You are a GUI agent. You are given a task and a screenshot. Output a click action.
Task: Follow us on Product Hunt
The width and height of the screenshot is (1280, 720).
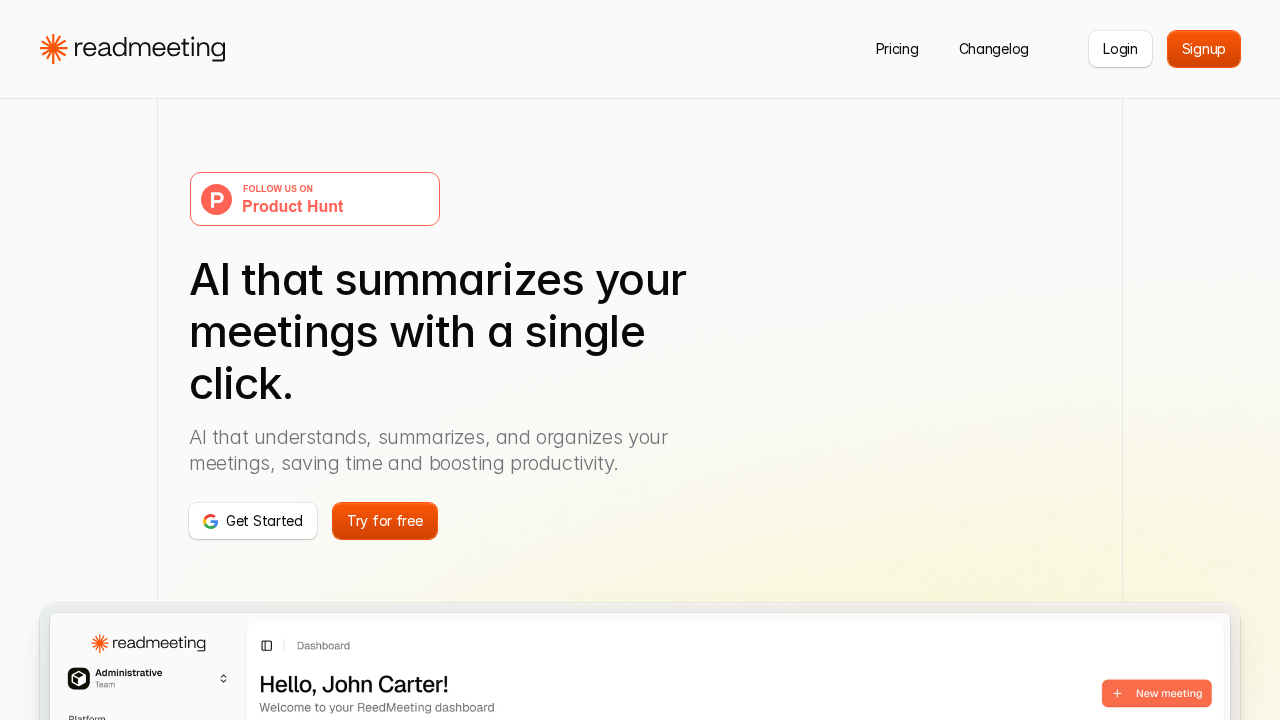[314, 199]
